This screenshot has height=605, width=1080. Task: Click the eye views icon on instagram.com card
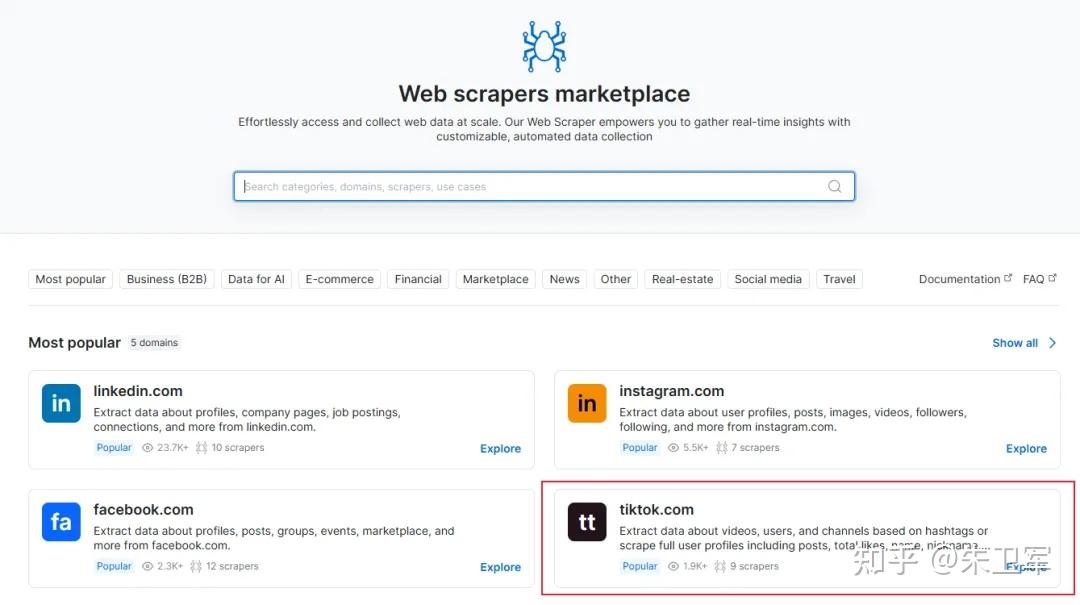coord(674,447)
